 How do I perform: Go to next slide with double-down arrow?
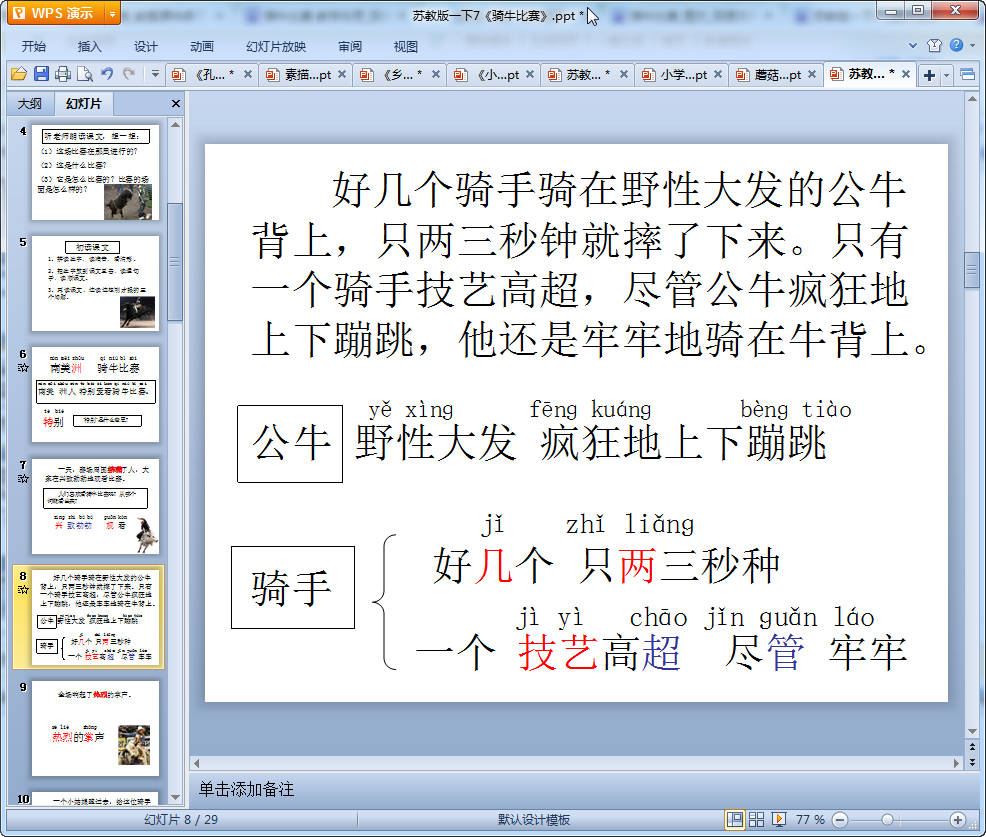pos(972,762)
